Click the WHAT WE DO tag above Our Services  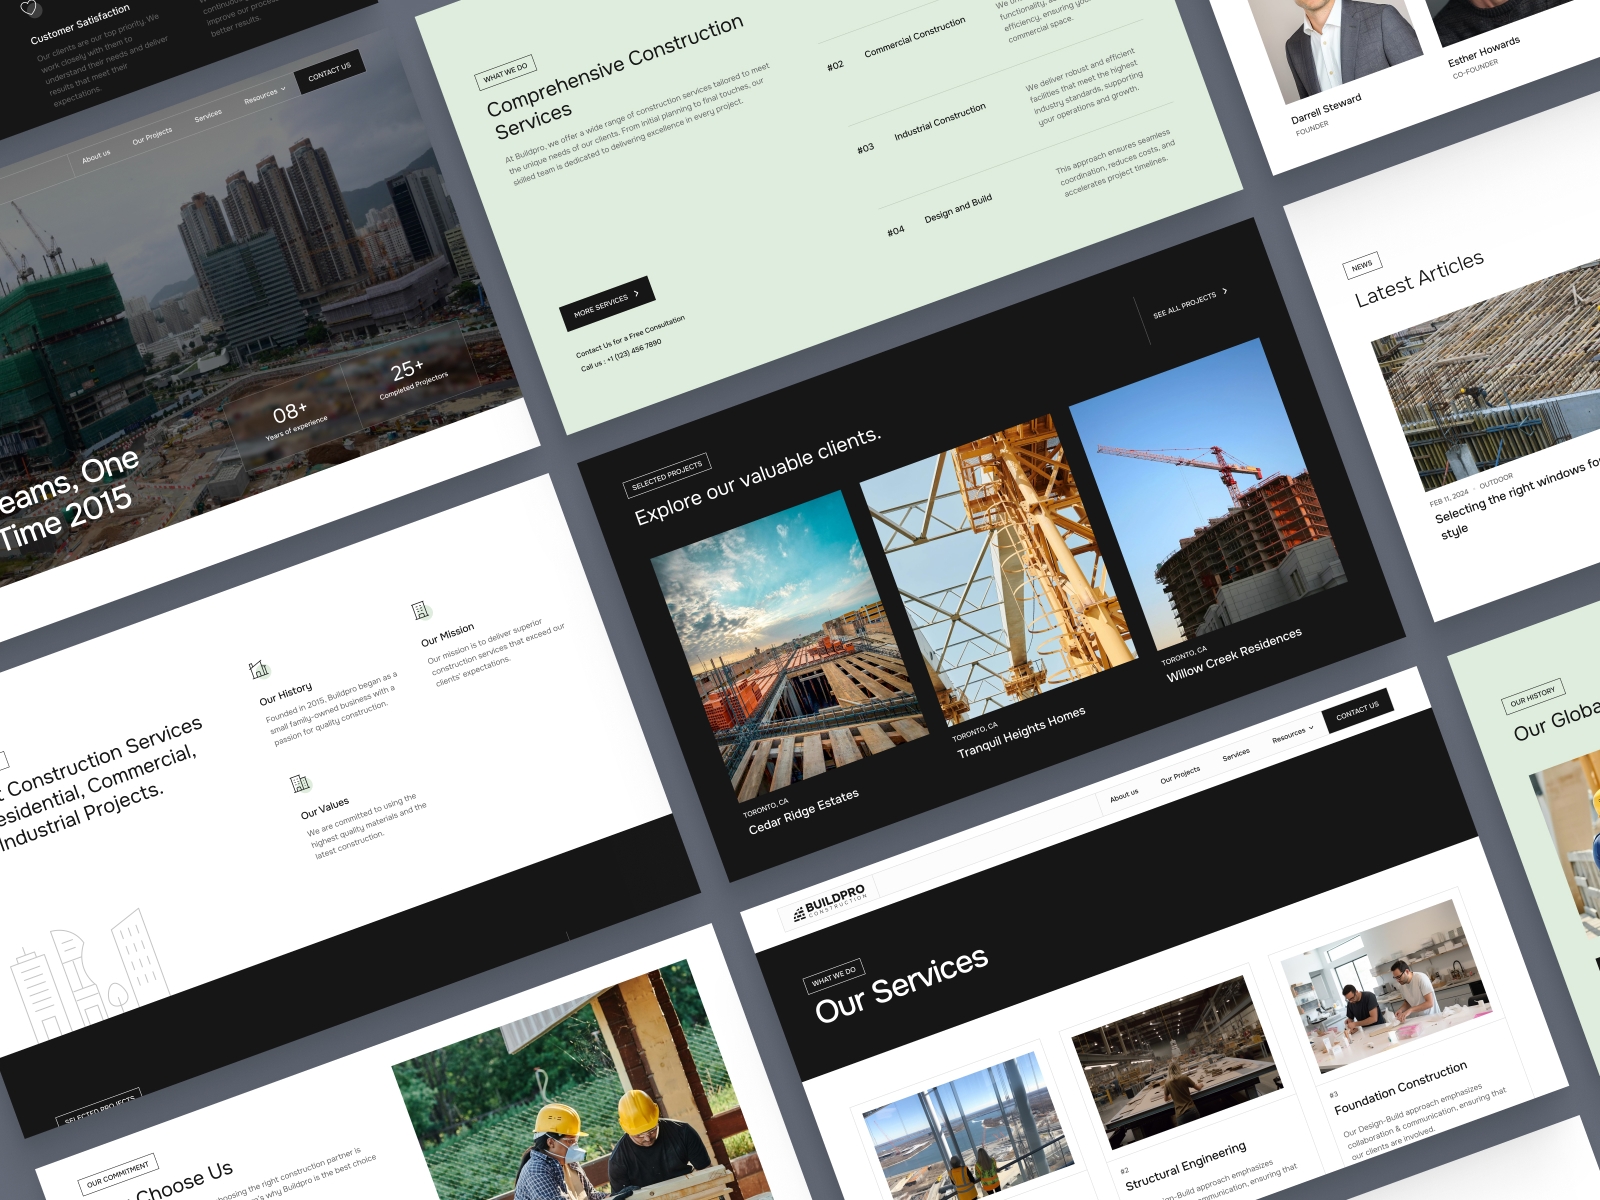tap(834, 976)
